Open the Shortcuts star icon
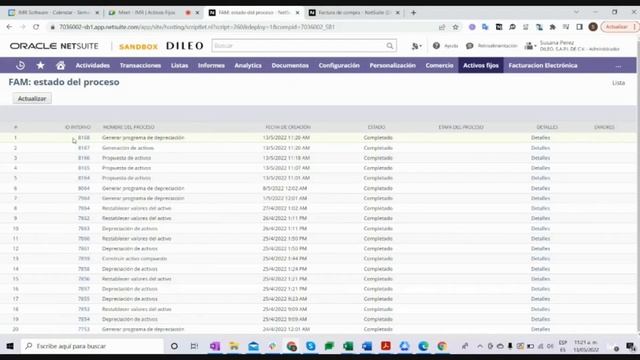Image resolution: width=640 pixels, height=360 pixels. pos(40,65)
